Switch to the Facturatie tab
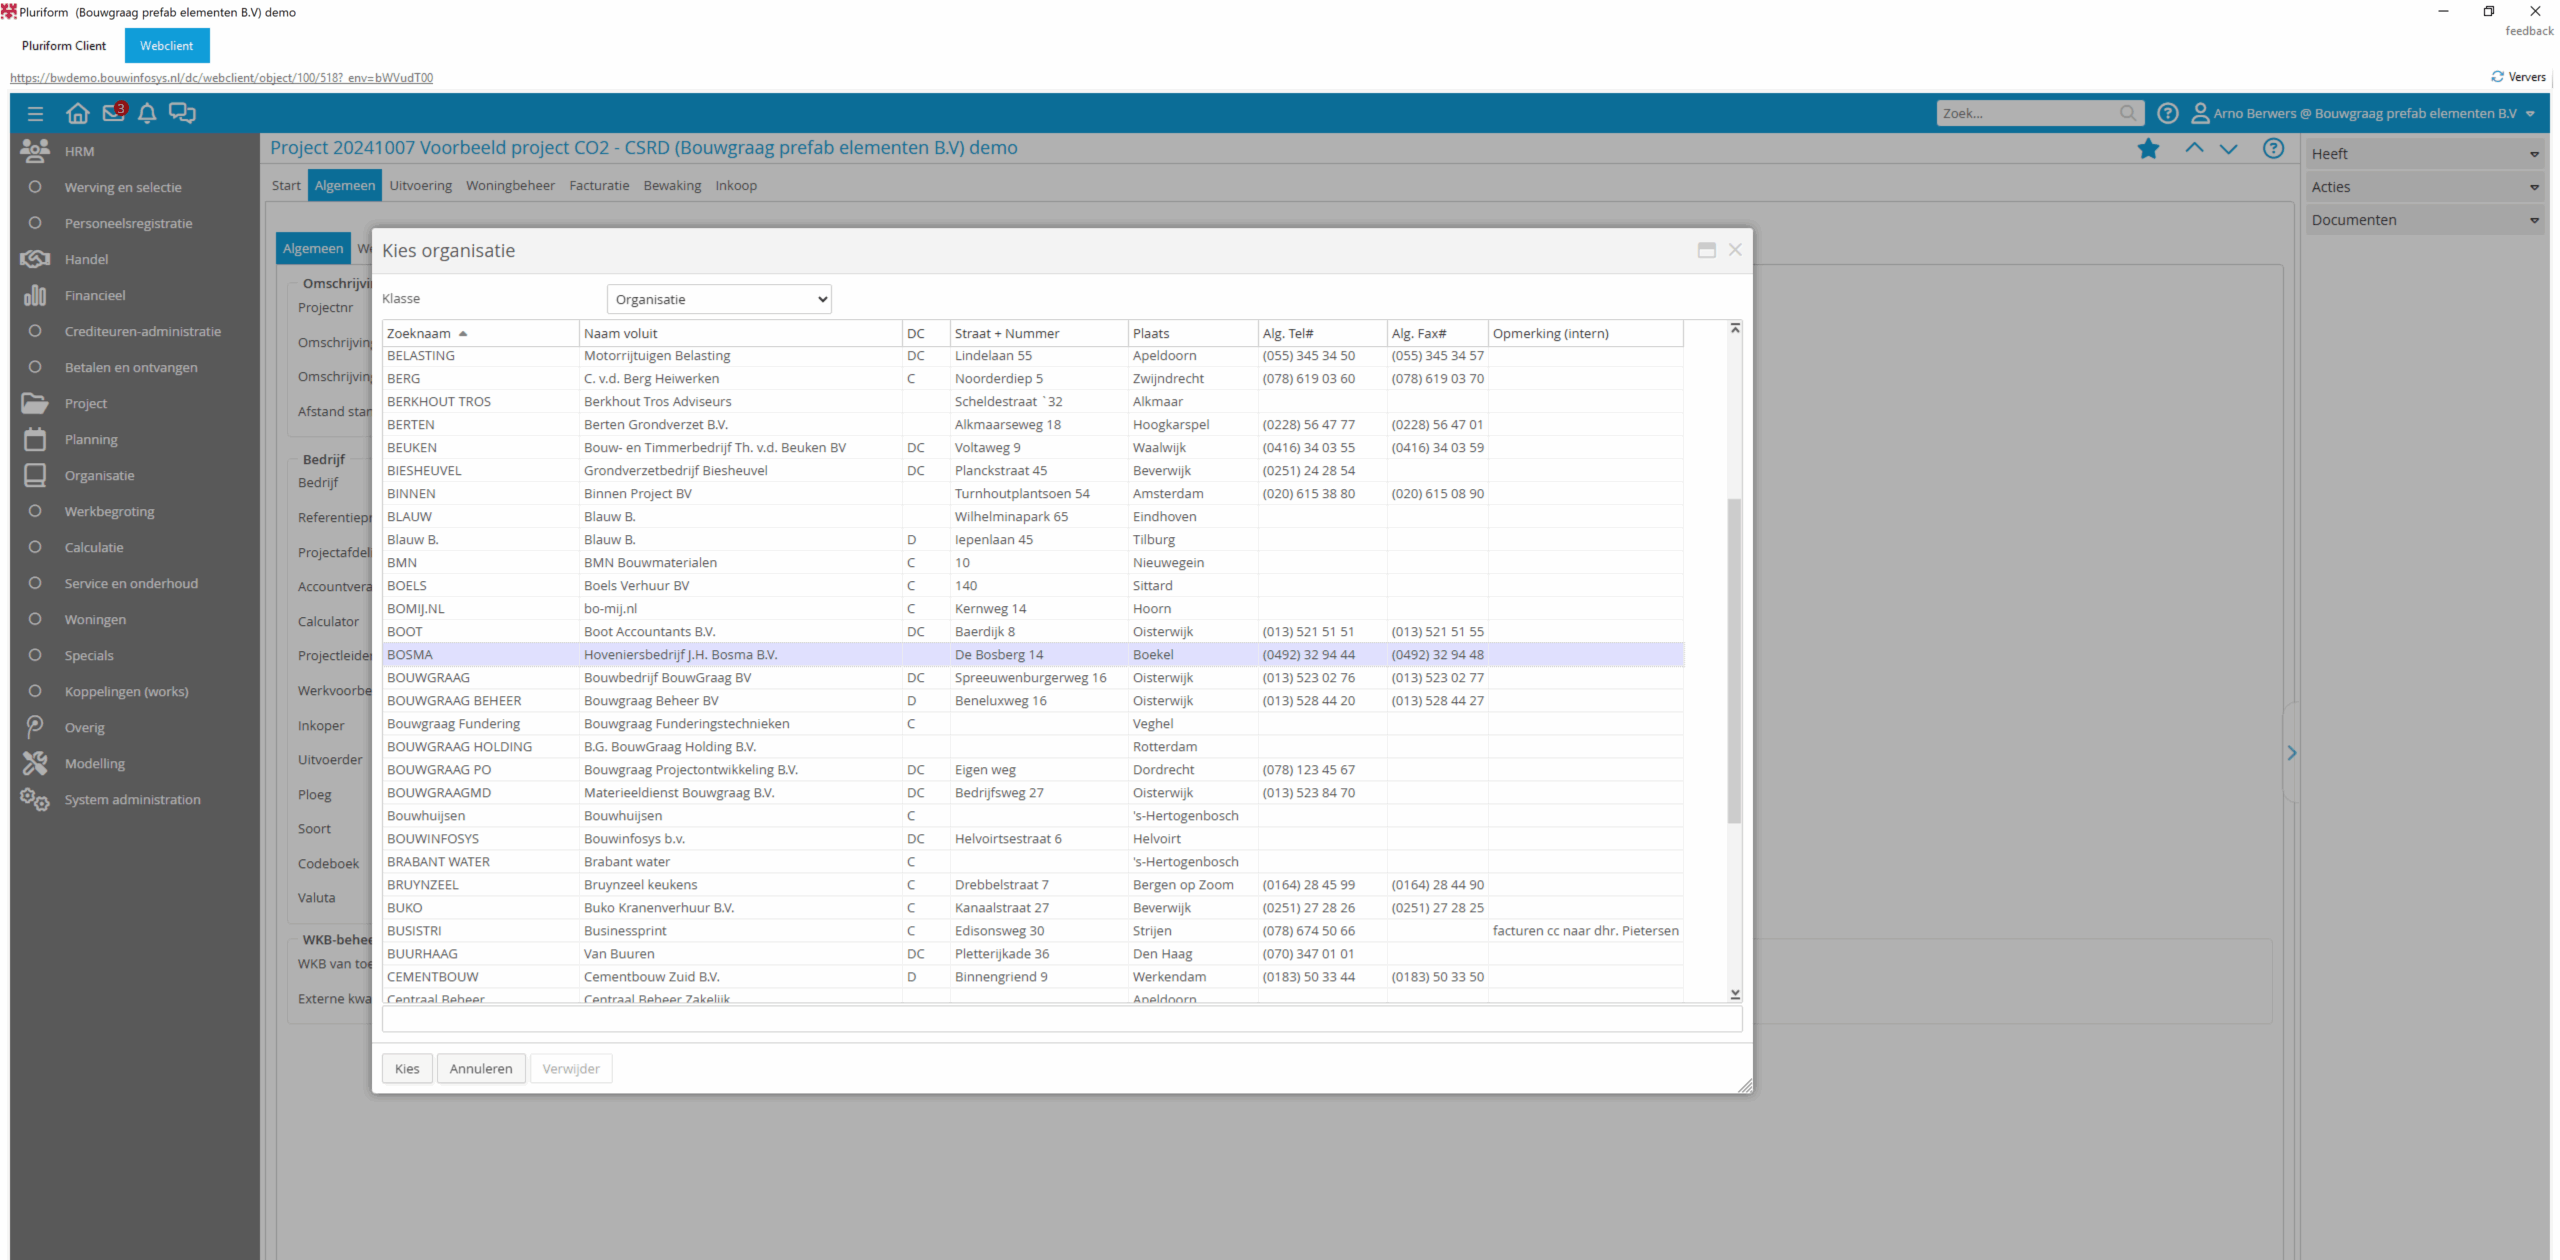The height and width of the screenshot is (1260, 2560). coord(599,185)
